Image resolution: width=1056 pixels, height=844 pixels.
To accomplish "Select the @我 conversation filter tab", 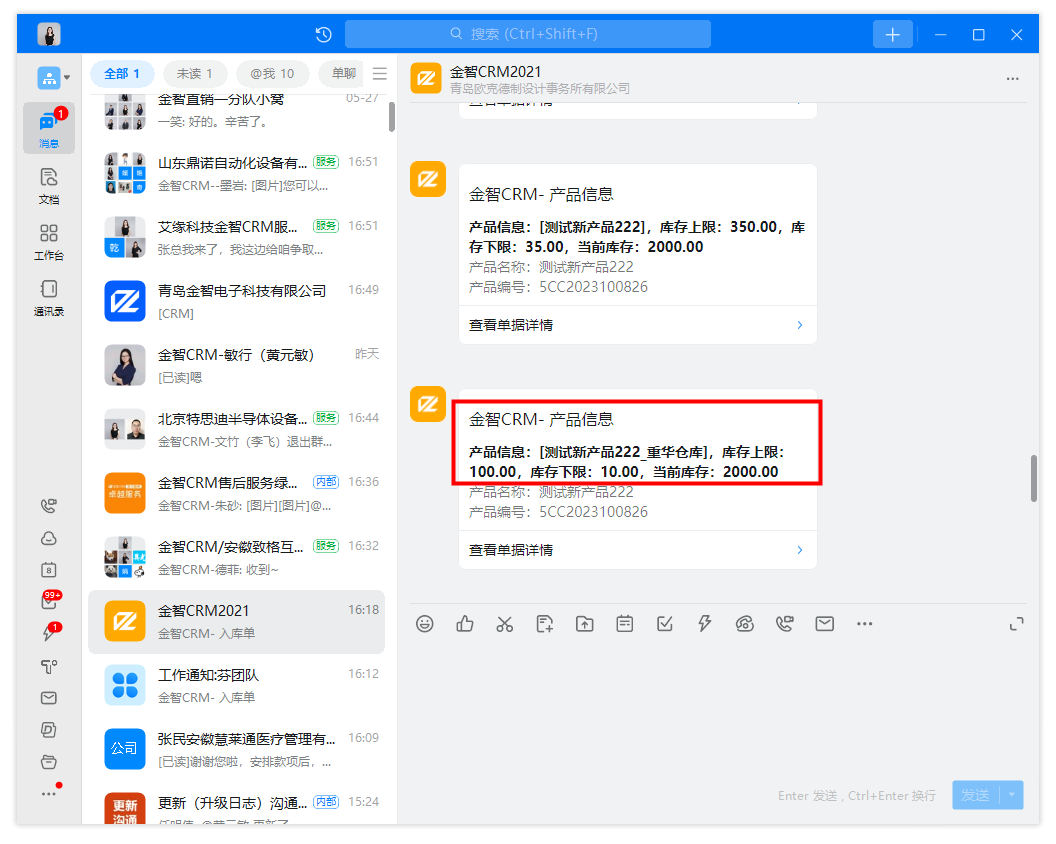I will (x=272, y=73).
